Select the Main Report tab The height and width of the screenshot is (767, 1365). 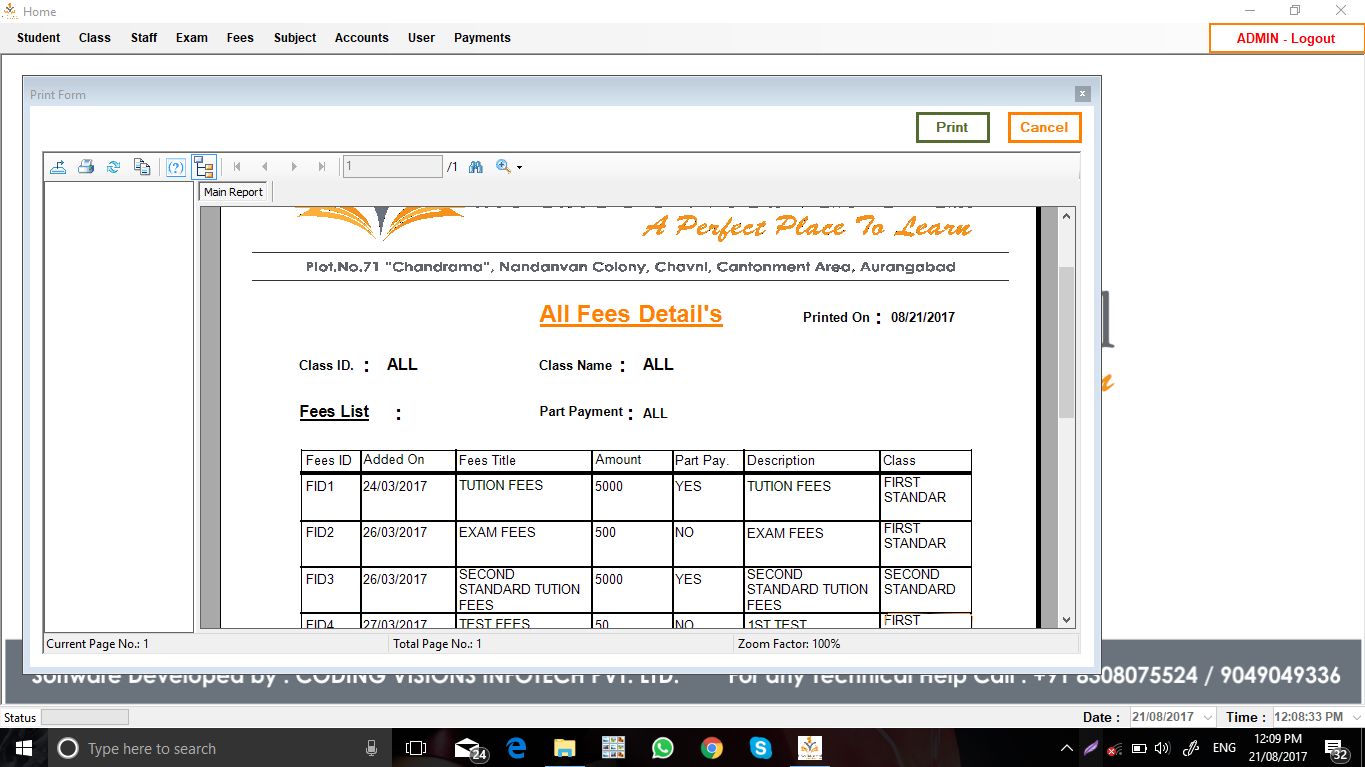(234, 192)
